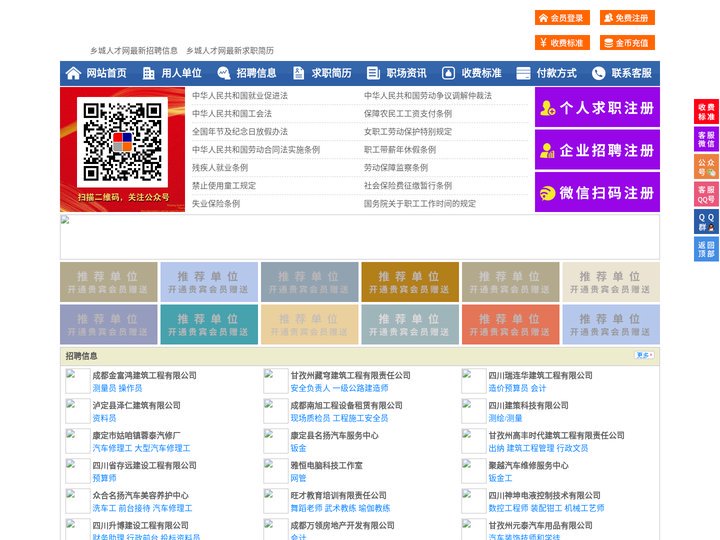Click the 更多 link in 招聘信息 header
The image size is (720, 540).
point(644,355)
